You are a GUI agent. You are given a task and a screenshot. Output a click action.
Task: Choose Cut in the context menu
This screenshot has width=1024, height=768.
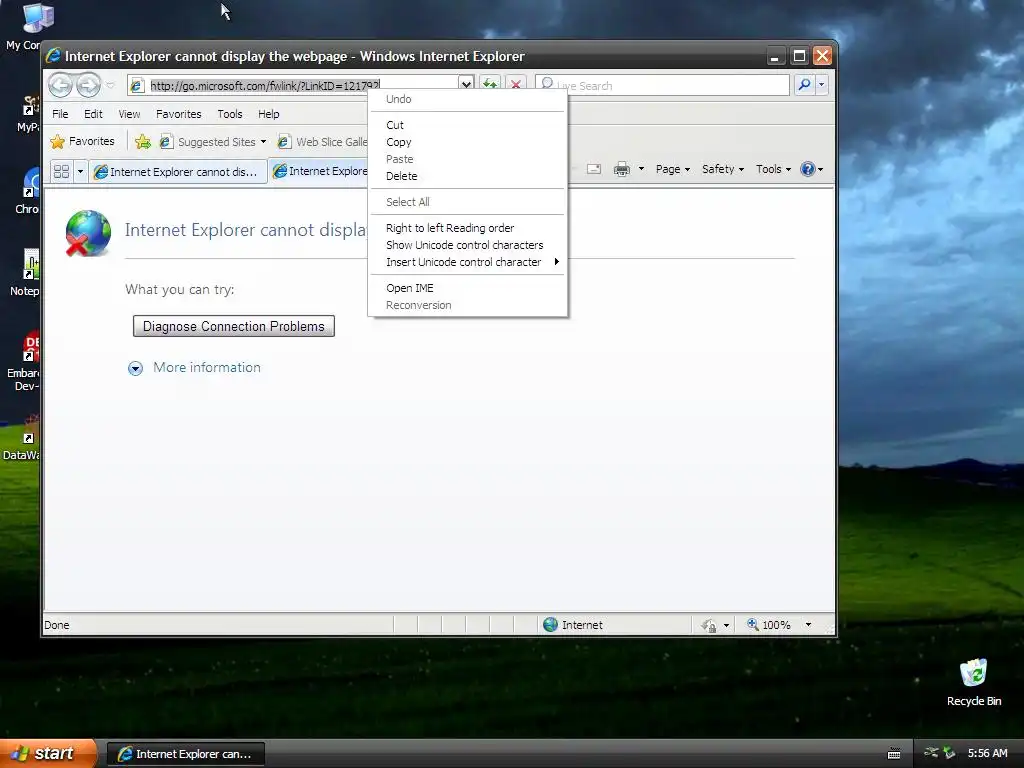(468, 125)
